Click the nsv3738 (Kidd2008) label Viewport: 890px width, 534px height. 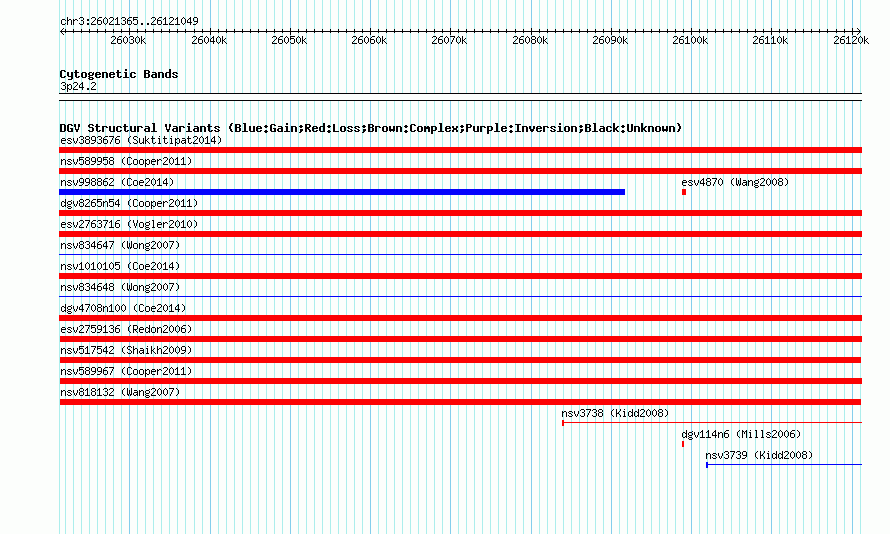click(615, 413)
